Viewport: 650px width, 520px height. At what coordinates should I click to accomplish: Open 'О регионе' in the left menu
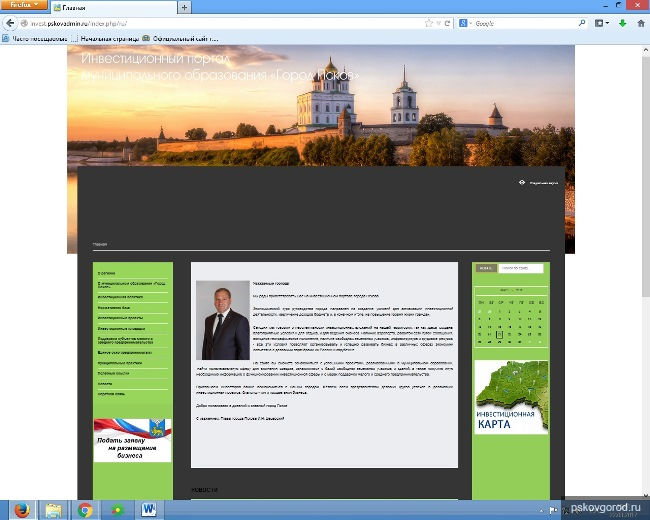tap(107, 273)
